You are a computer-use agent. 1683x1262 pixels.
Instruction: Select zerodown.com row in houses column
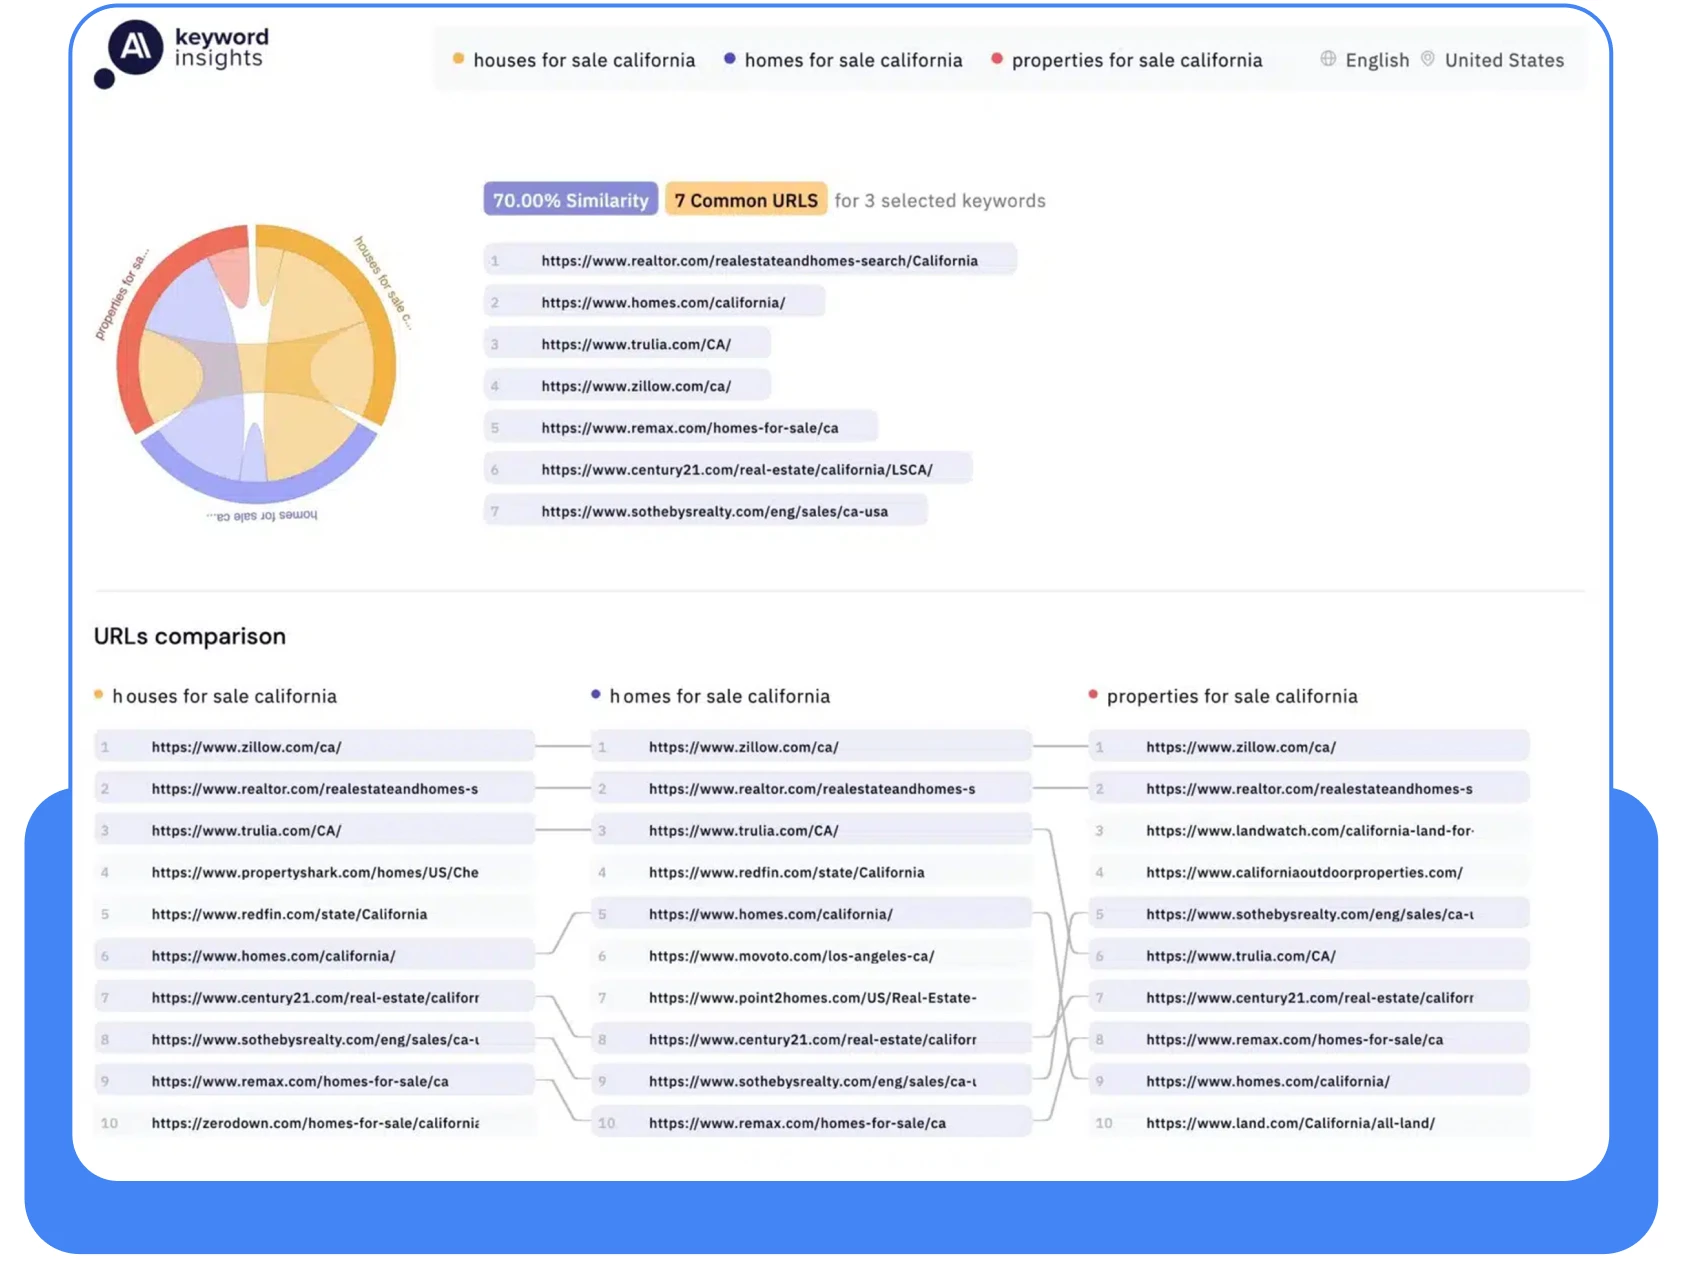[x=314, y=1123]
